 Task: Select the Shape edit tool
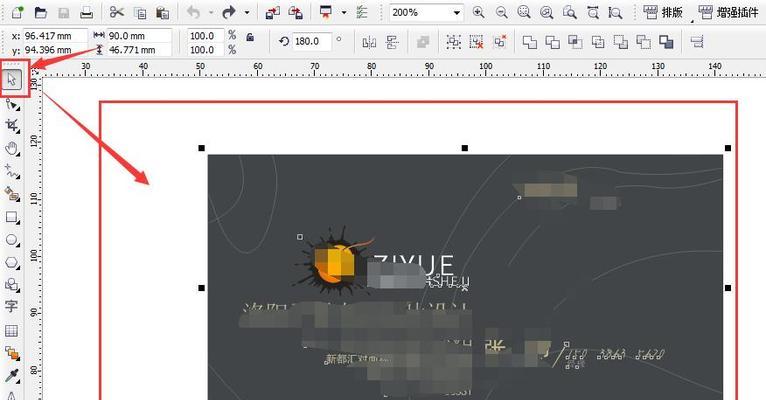click(12, 104)
